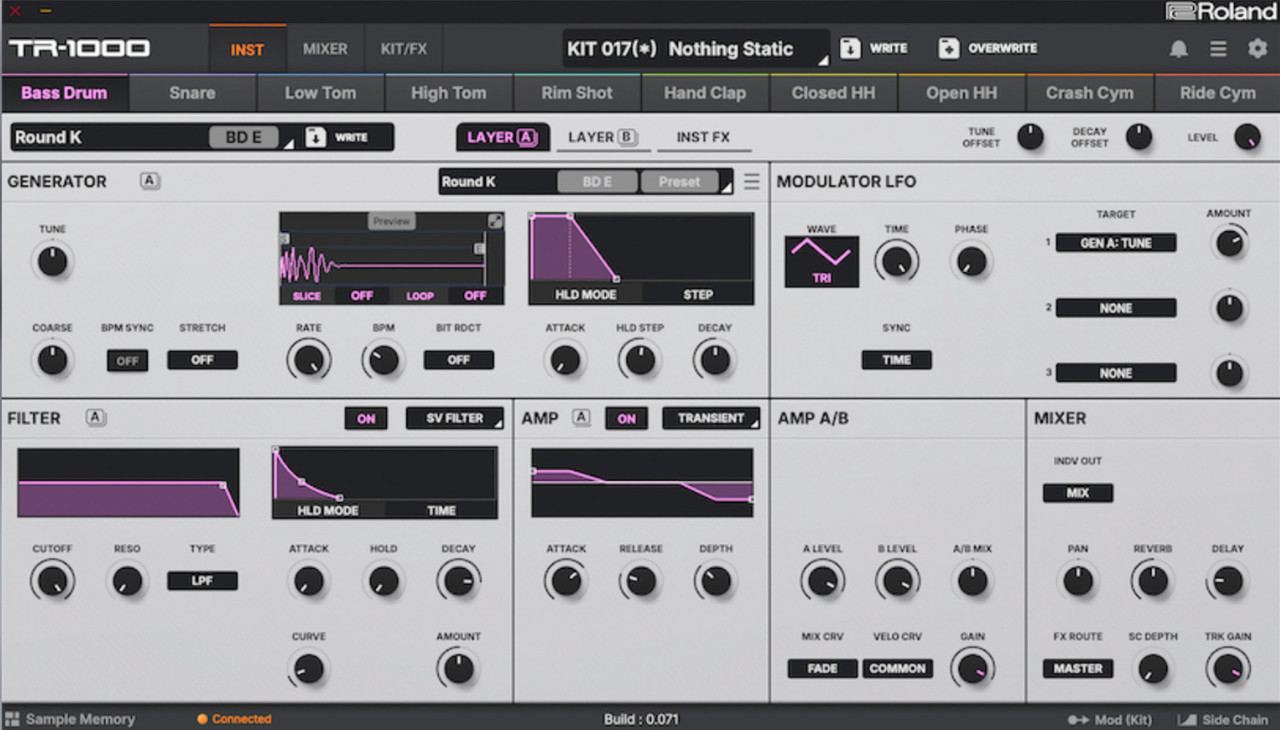Toggle the SLICE off setting

click(362, 296)
